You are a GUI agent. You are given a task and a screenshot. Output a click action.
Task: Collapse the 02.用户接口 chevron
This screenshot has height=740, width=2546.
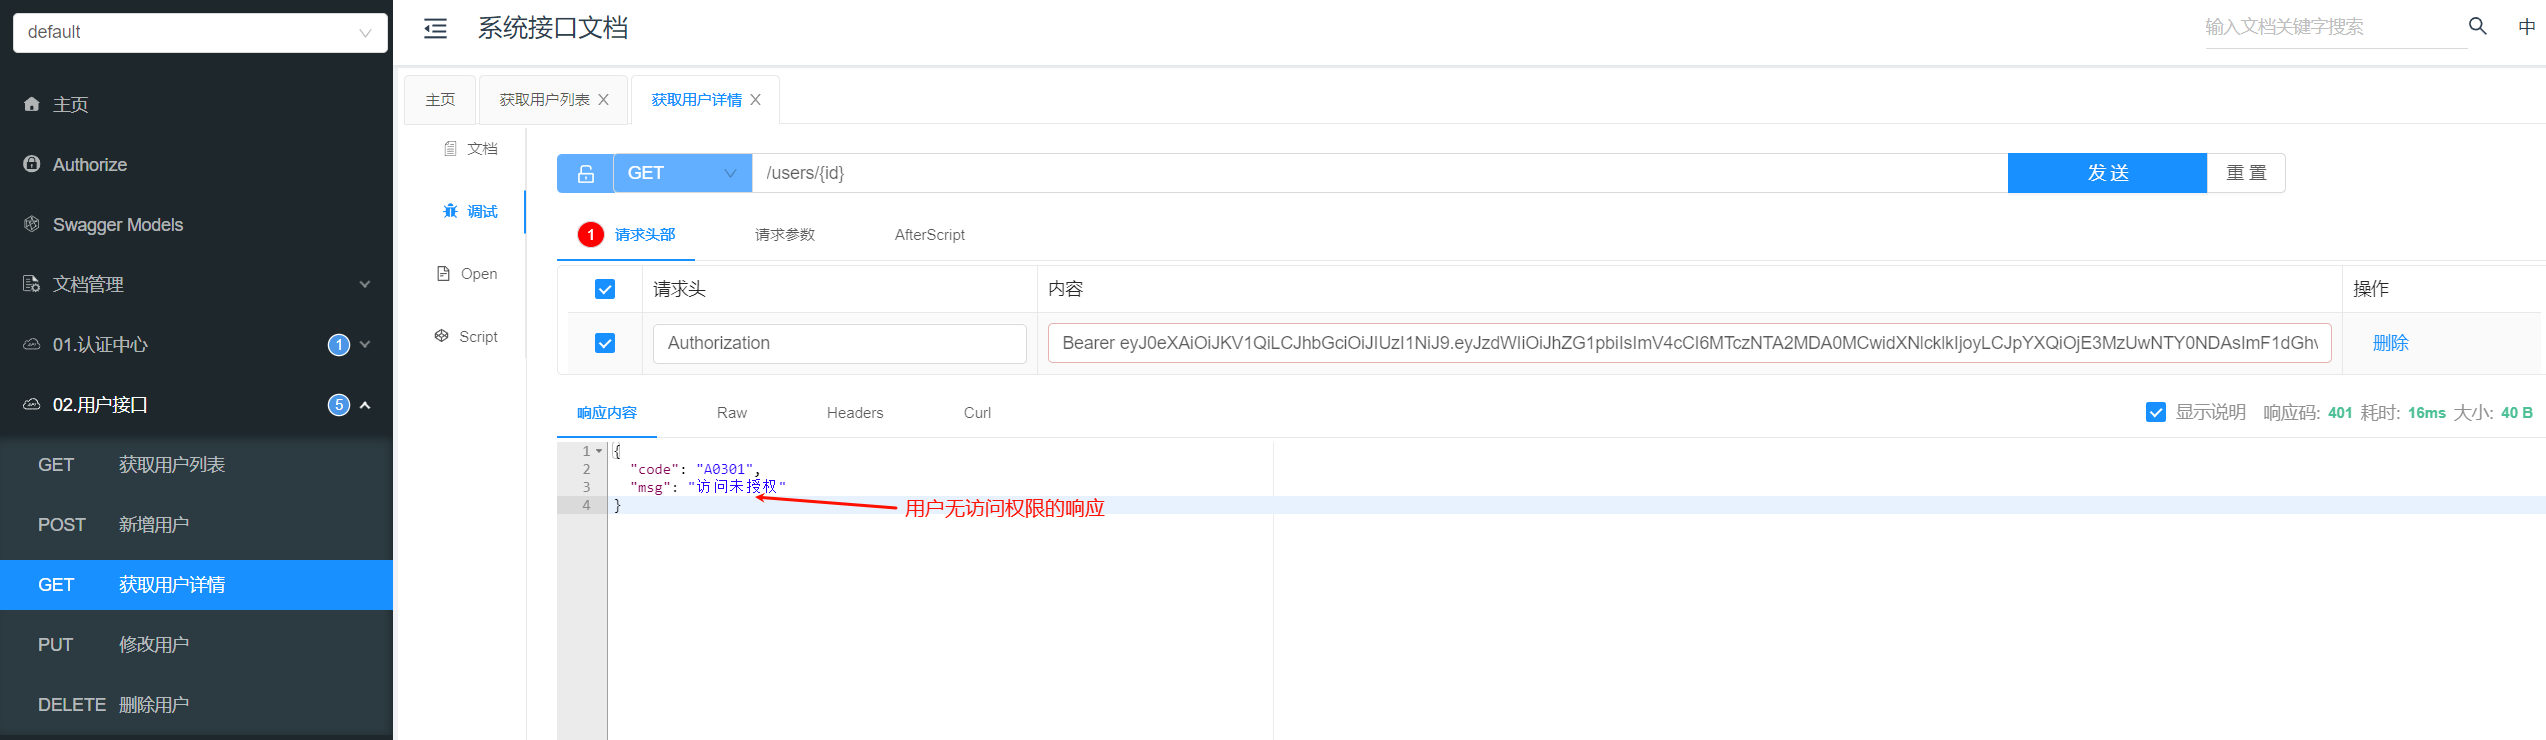(x=365, y=405)
